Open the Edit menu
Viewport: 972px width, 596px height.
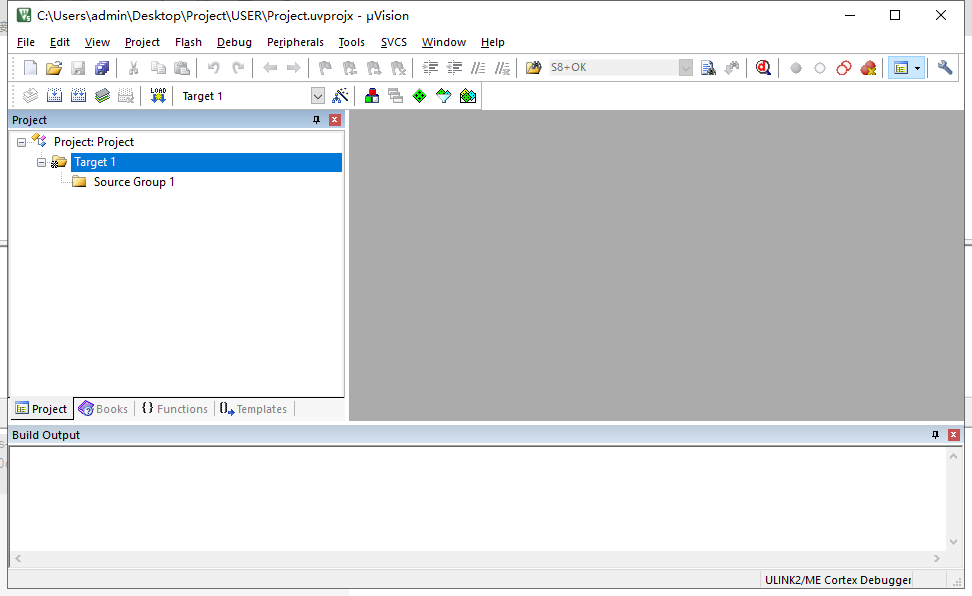pyautogui.click(x=60, y=42)
